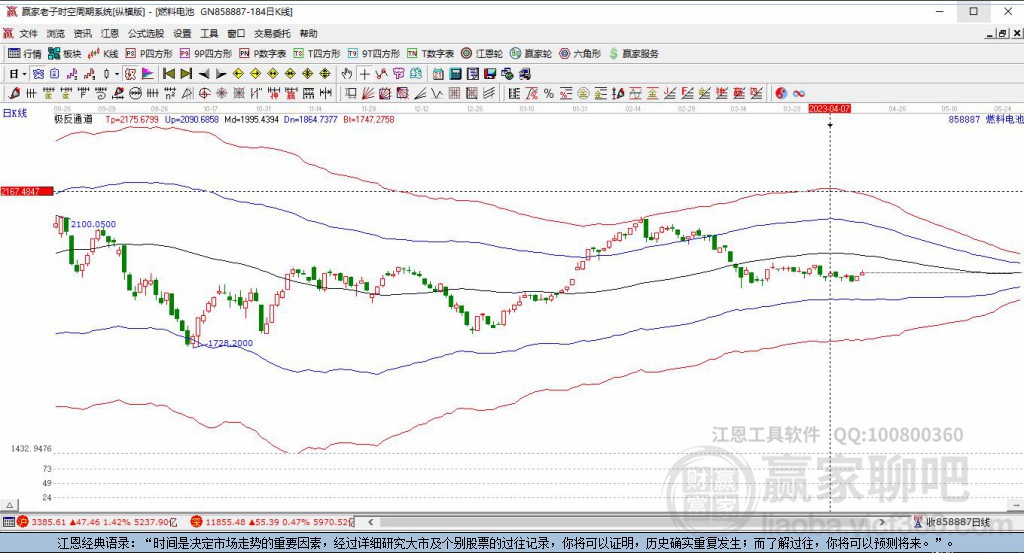Open the 六角形 hexagon tool

pos(580,54)
